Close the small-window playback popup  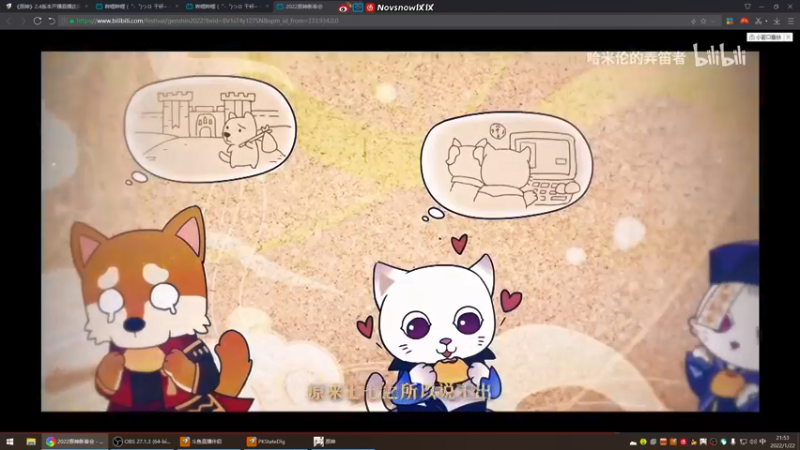[788, 37]
